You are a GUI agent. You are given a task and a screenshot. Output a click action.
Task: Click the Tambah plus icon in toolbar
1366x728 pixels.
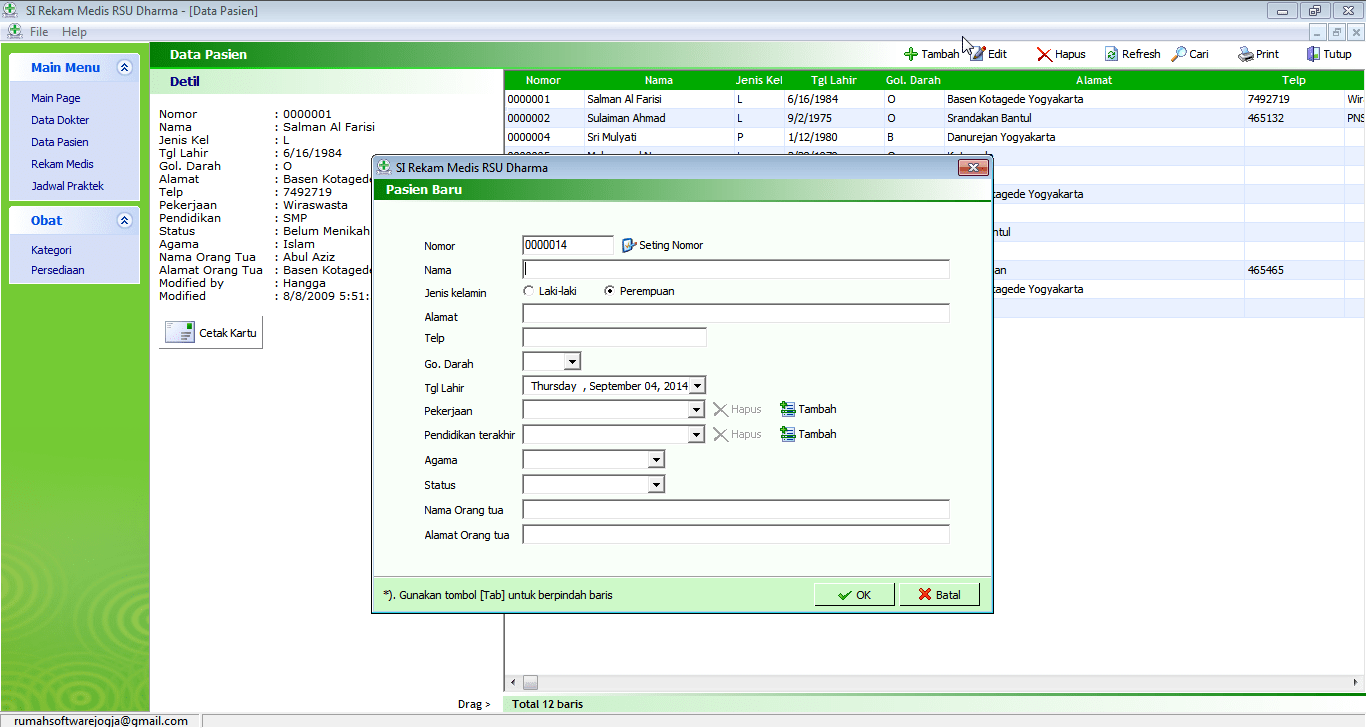(911, 55)
